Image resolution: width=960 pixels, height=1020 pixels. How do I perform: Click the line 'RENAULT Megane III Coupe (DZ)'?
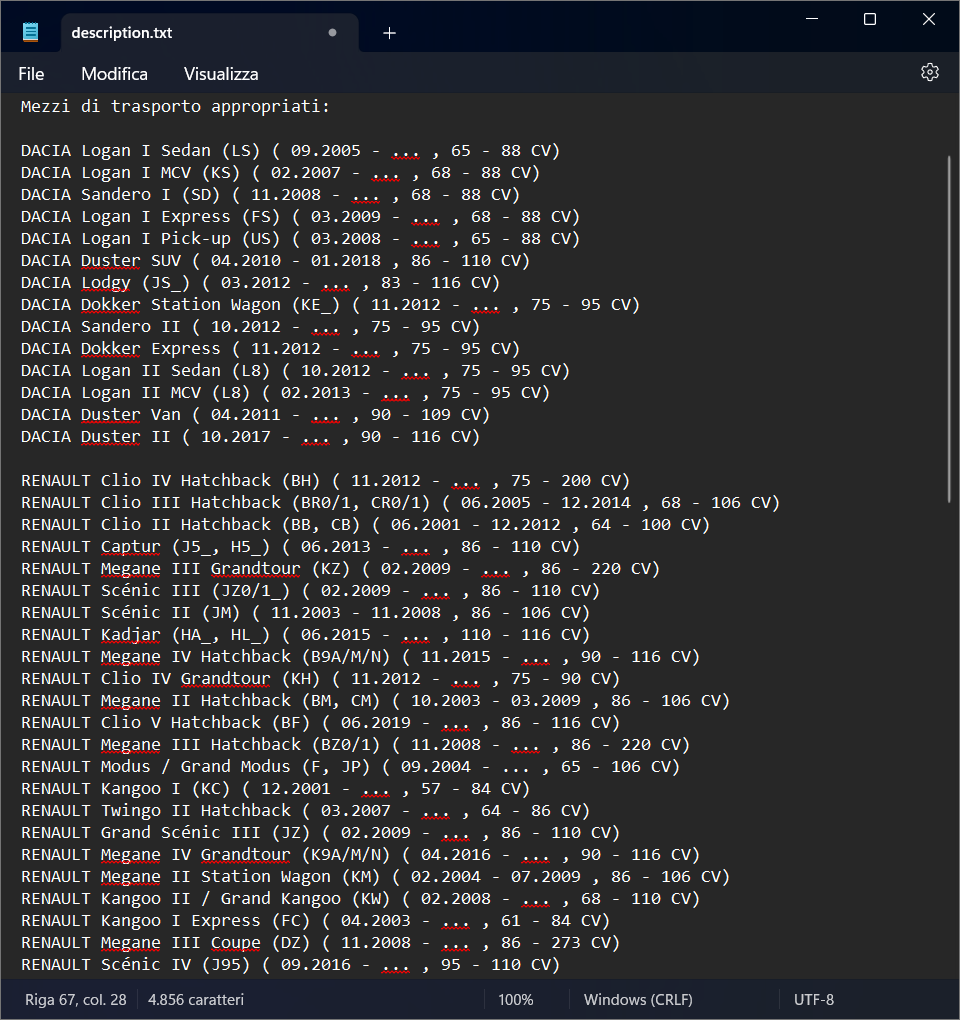[321, 944]
